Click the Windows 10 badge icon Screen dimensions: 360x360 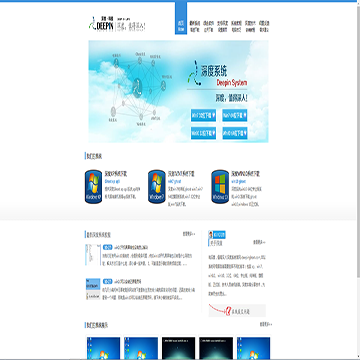pos(220,187)
